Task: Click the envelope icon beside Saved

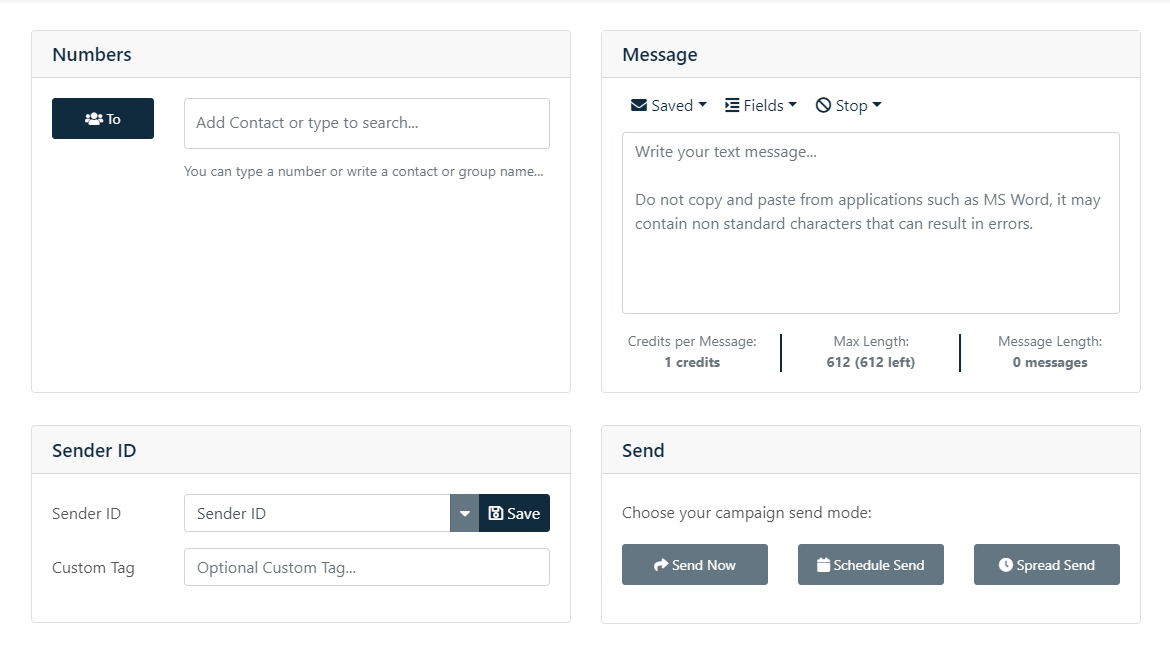Action: click(x=640, y=105)
